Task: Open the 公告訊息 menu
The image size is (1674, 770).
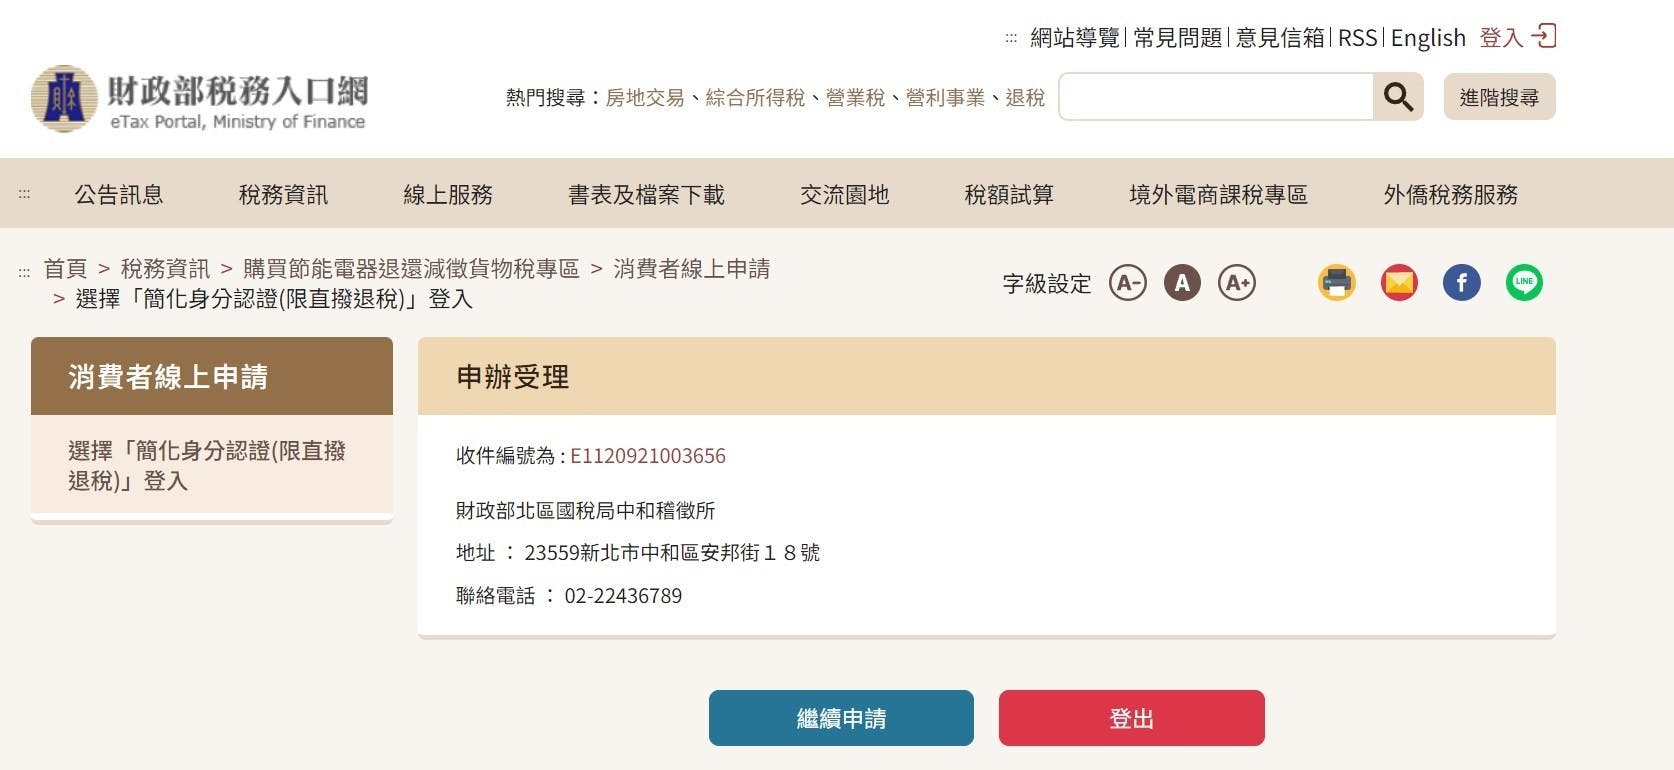Action: [119, 194]
